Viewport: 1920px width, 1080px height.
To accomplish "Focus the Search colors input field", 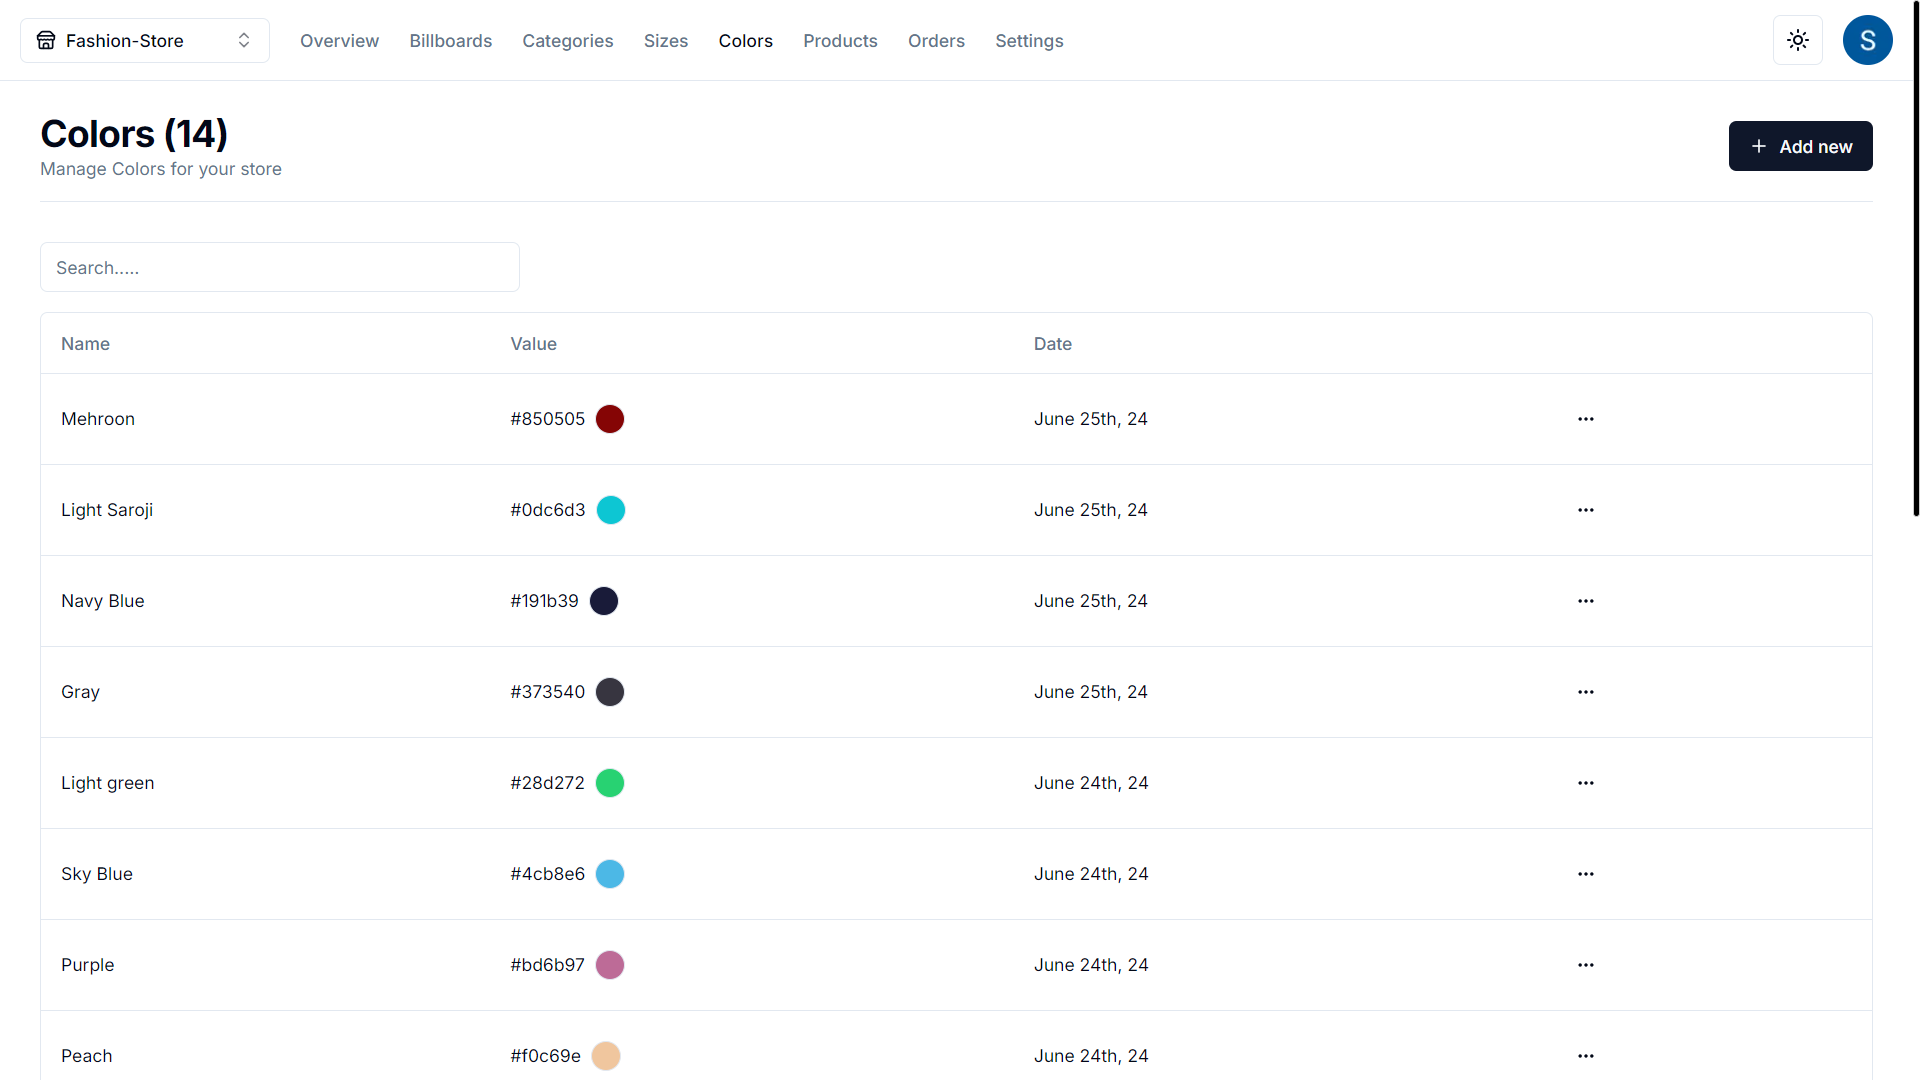I will (x=280, y=267).
